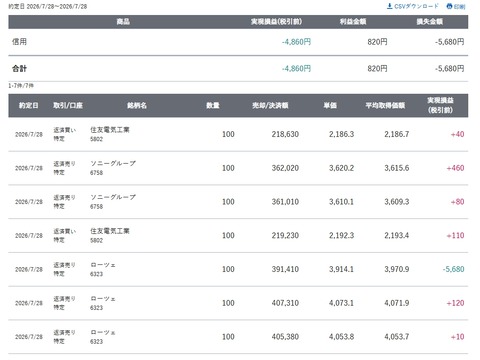Click ローツェ in the -5,680 row
This screenshot has width=480, height=360.
click(103, 265)
